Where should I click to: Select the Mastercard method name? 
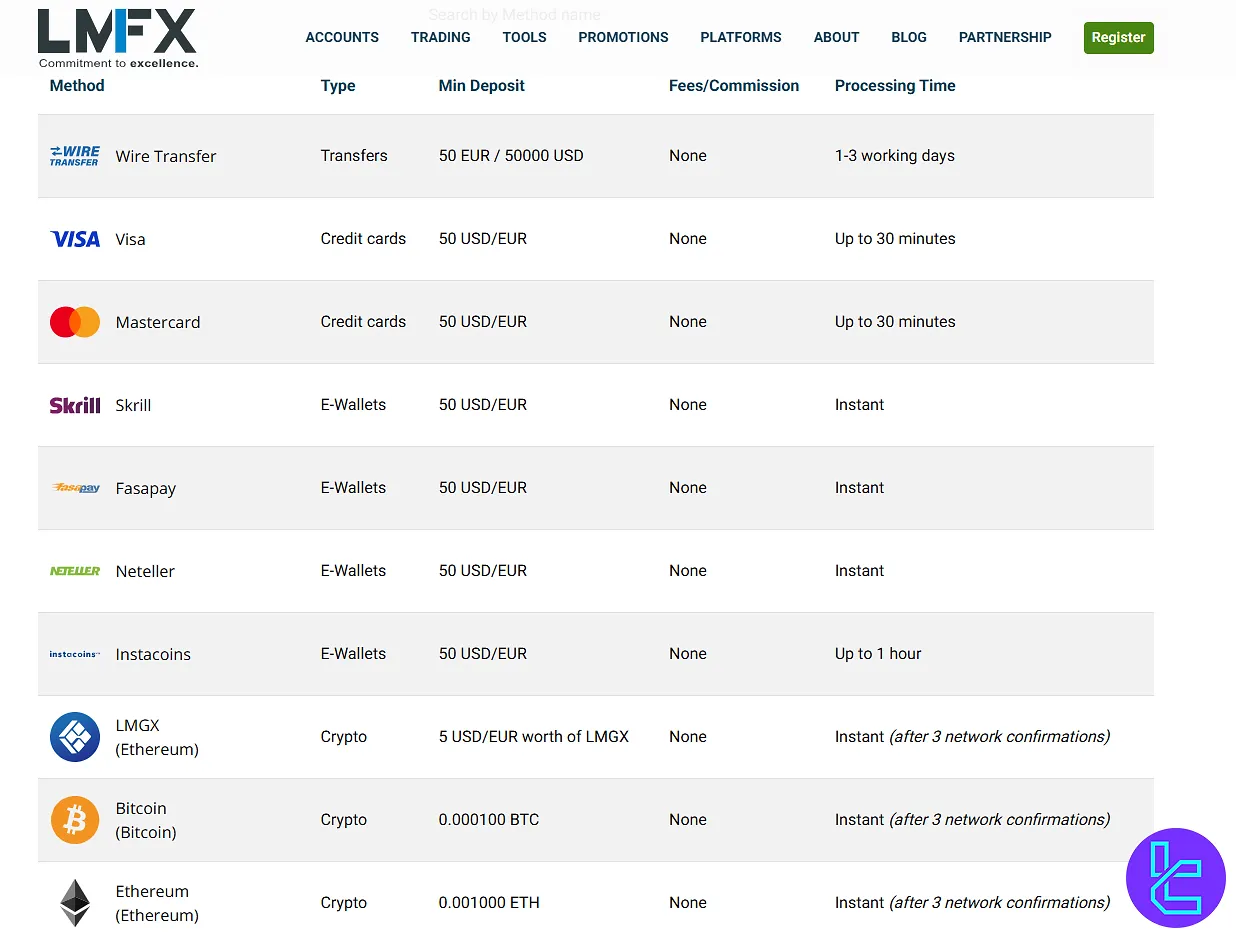click(158, 322)
